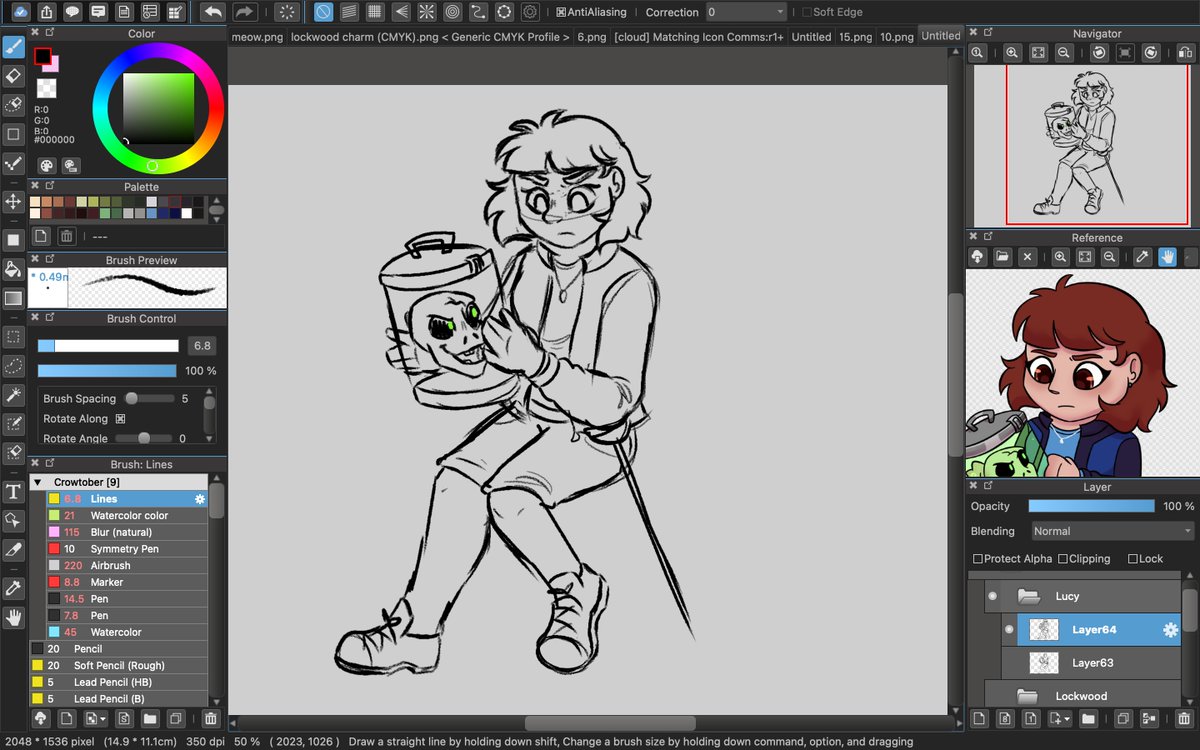This screenshot has width=1200, height=750.
Task: Enable the vanishing point snap guide
Action: (x=401, y=12)
